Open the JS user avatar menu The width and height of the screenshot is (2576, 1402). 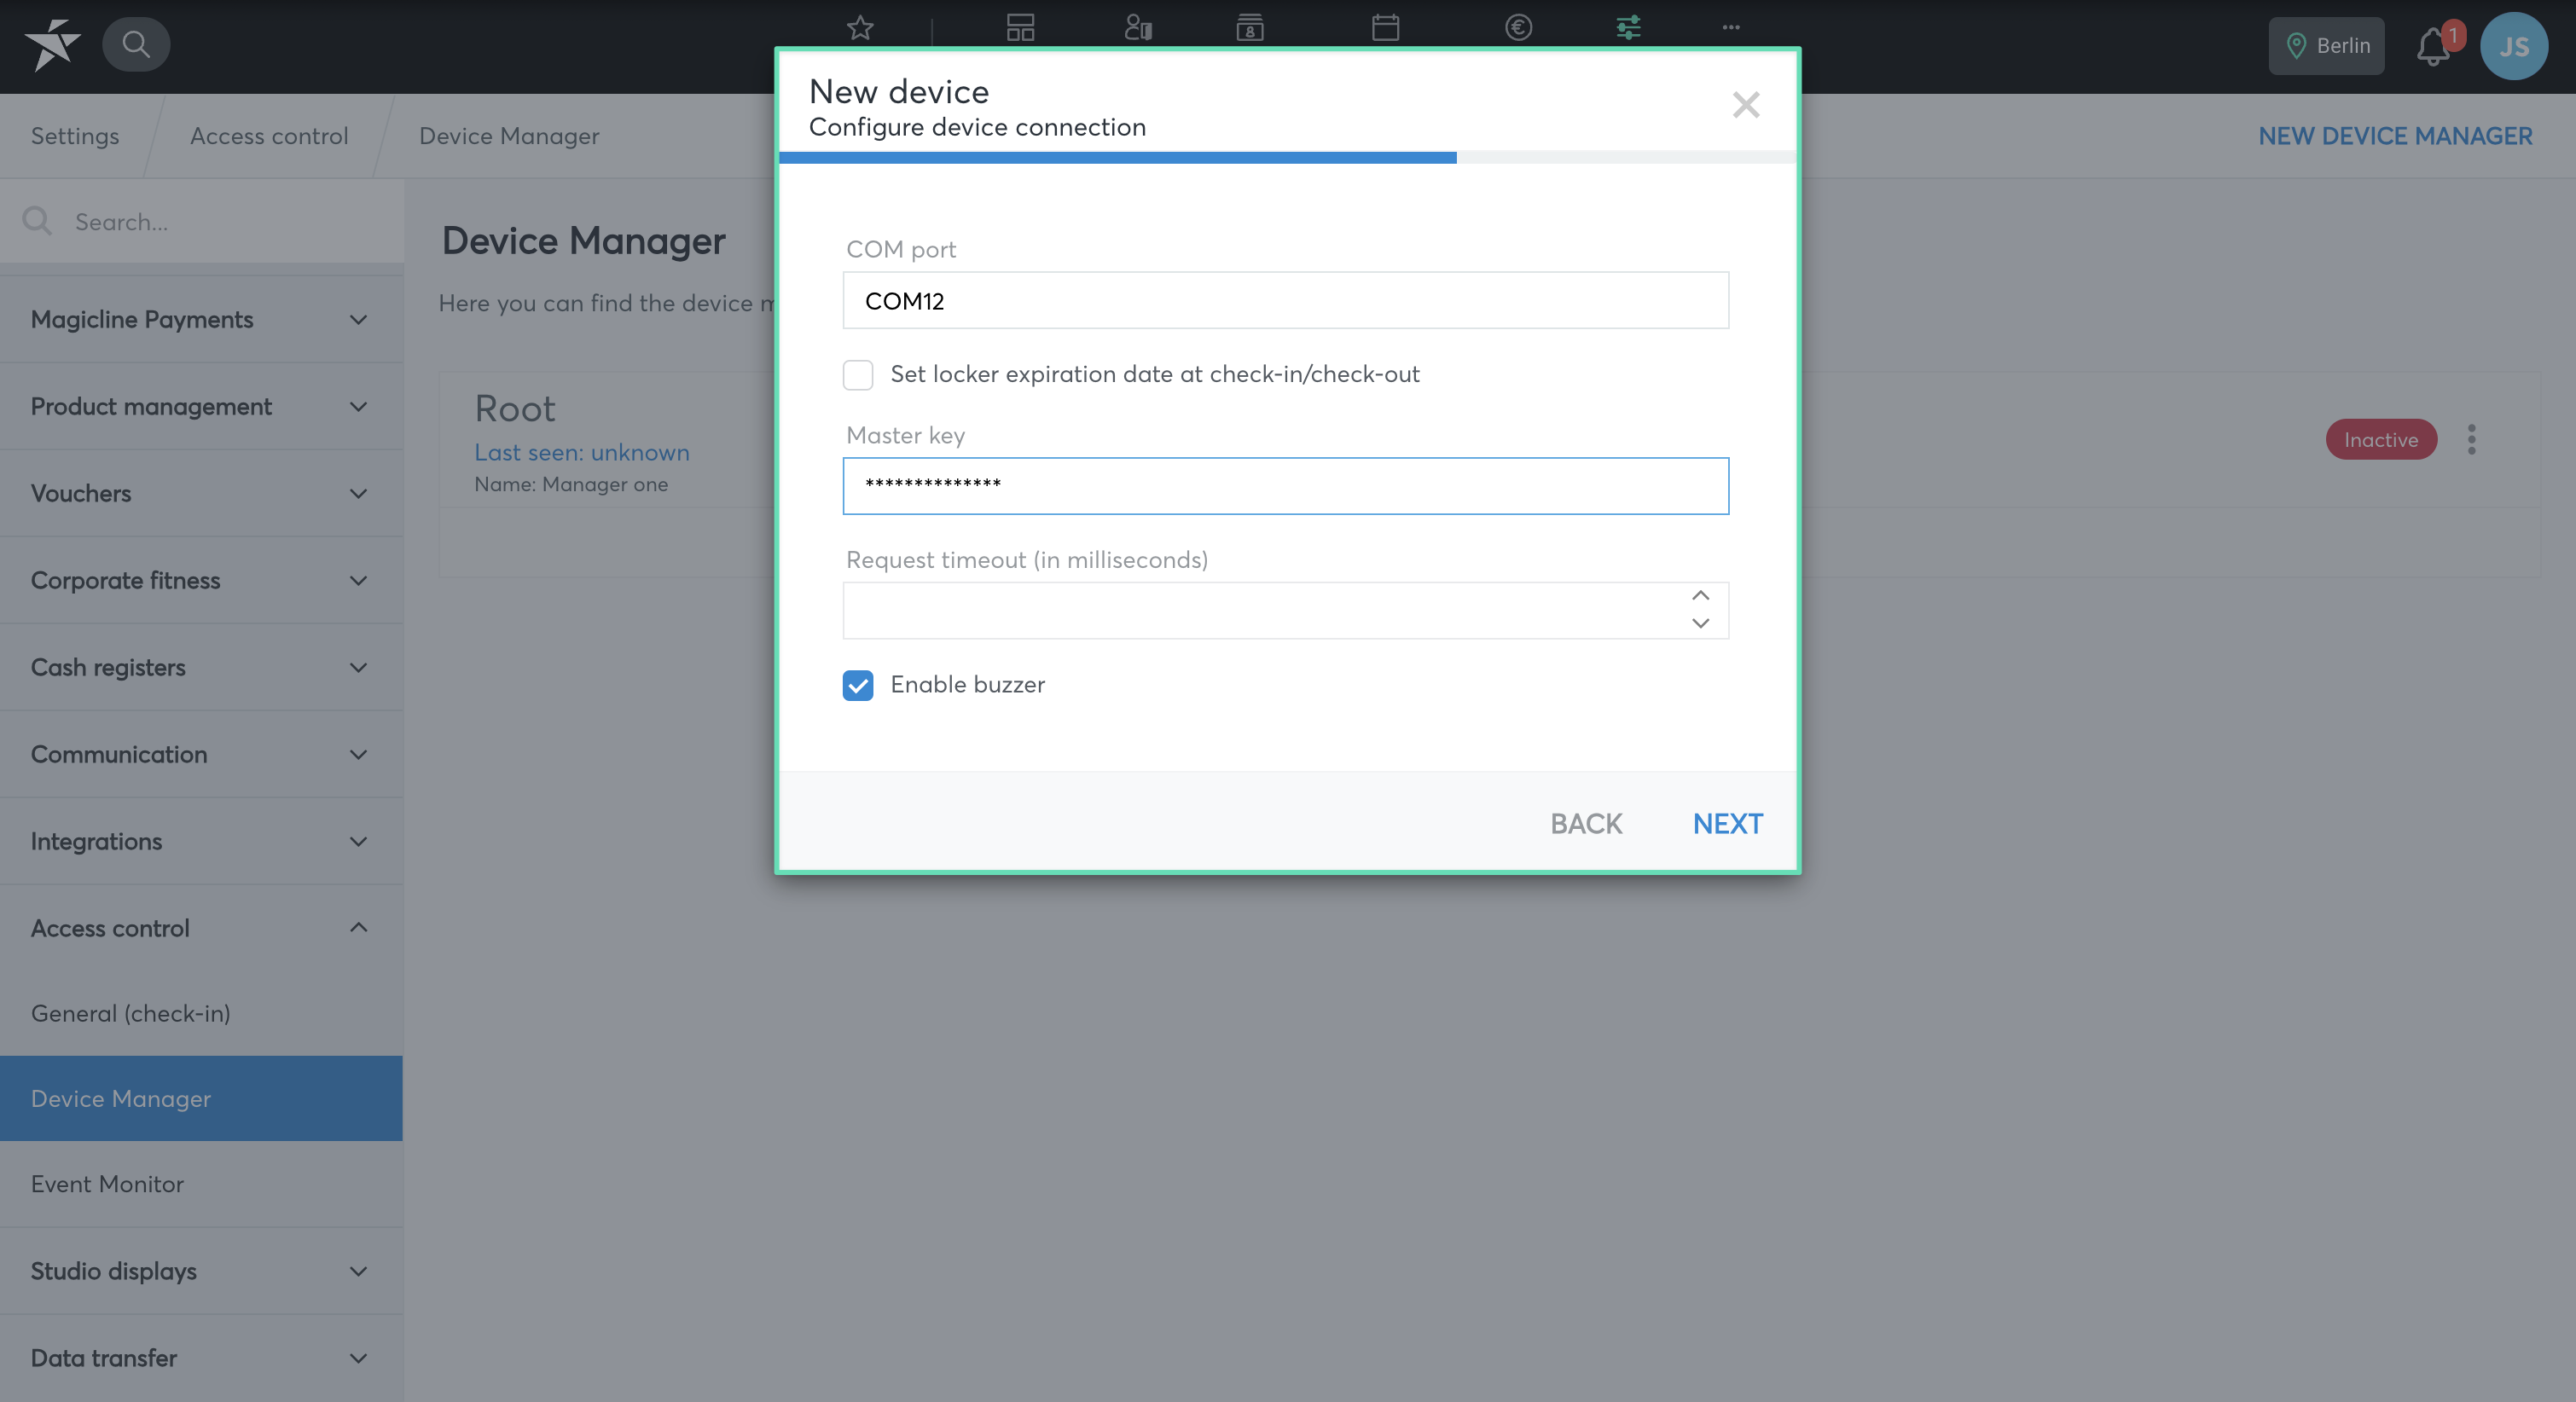[2513, 46]
